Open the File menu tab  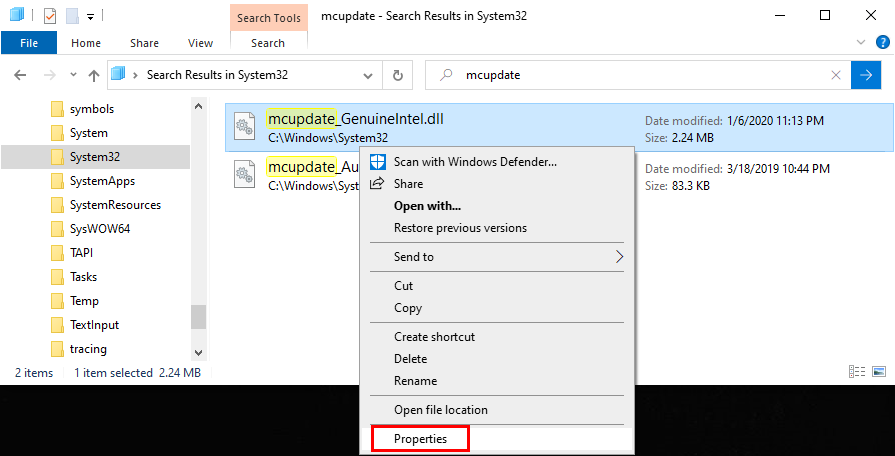click(x=29, y=43)
